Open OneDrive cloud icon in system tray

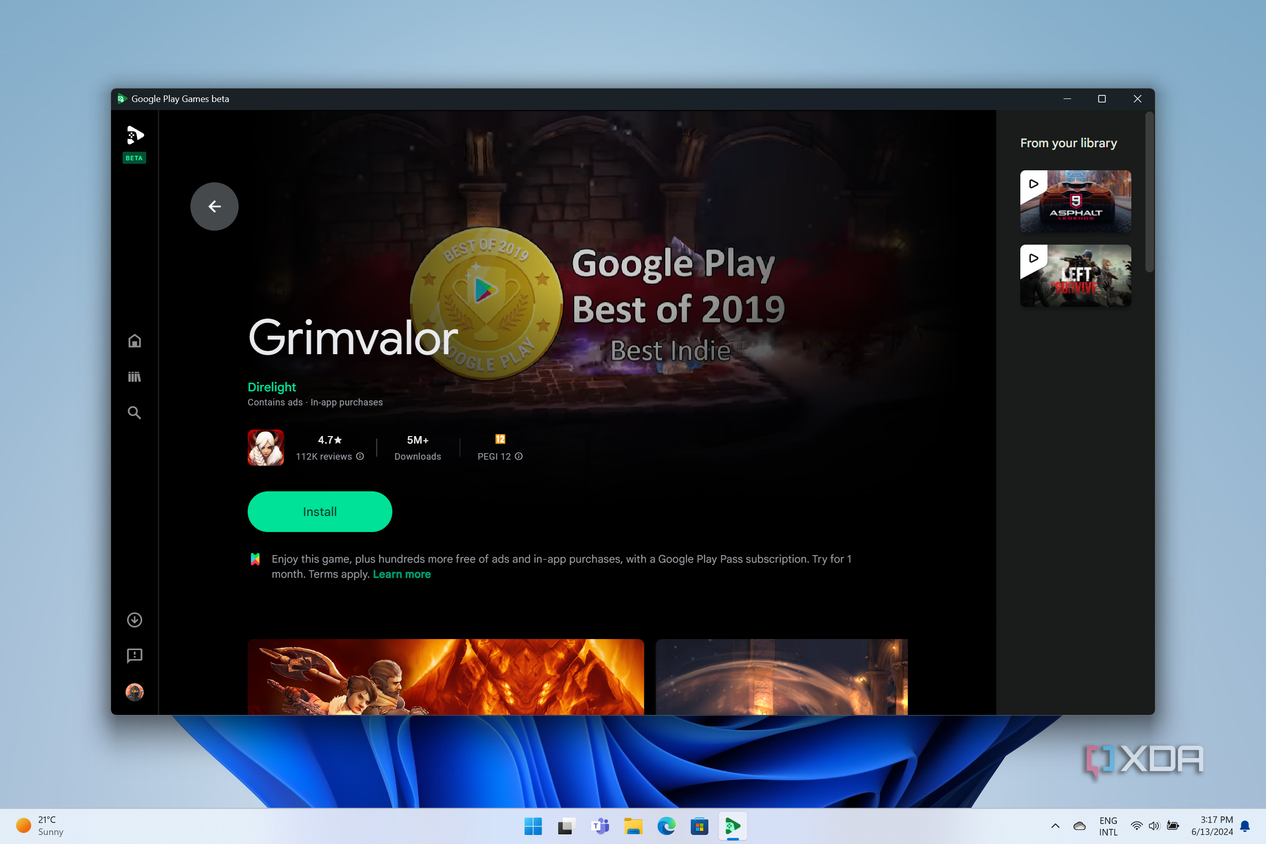pos(1080,826)
